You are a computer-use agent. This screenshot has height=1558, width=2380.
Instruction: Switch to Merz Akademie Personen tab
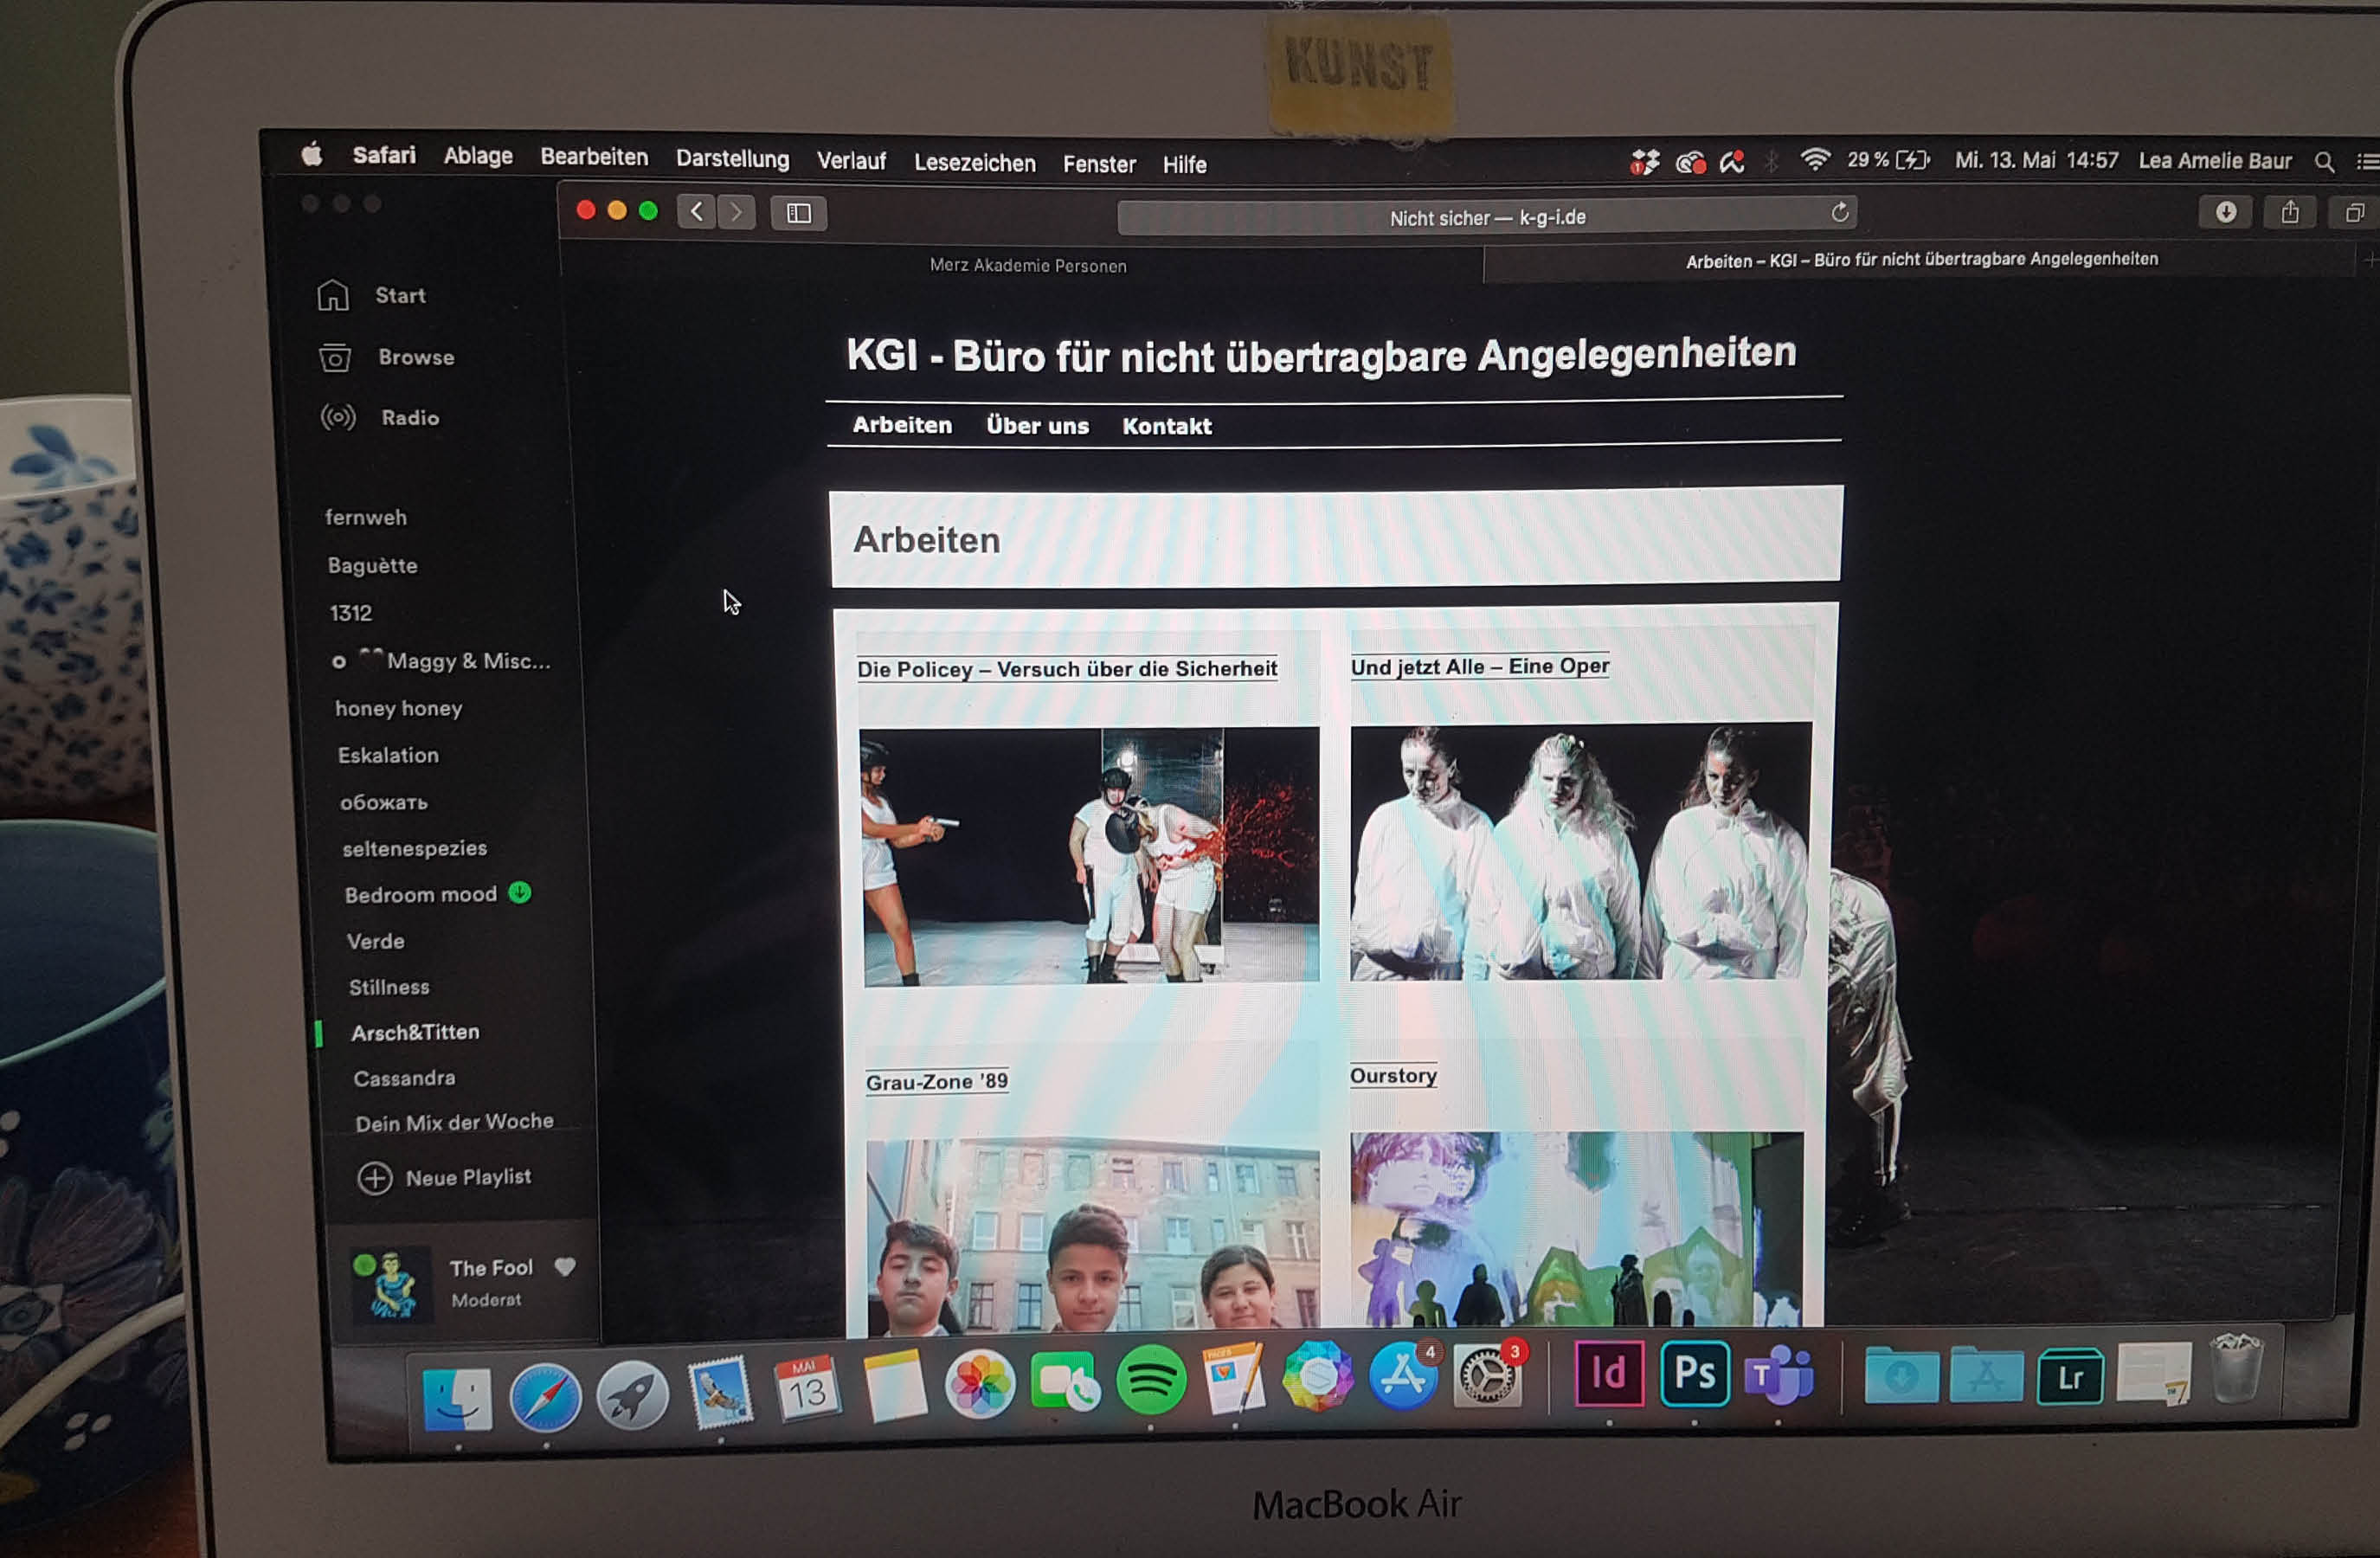1027,265
